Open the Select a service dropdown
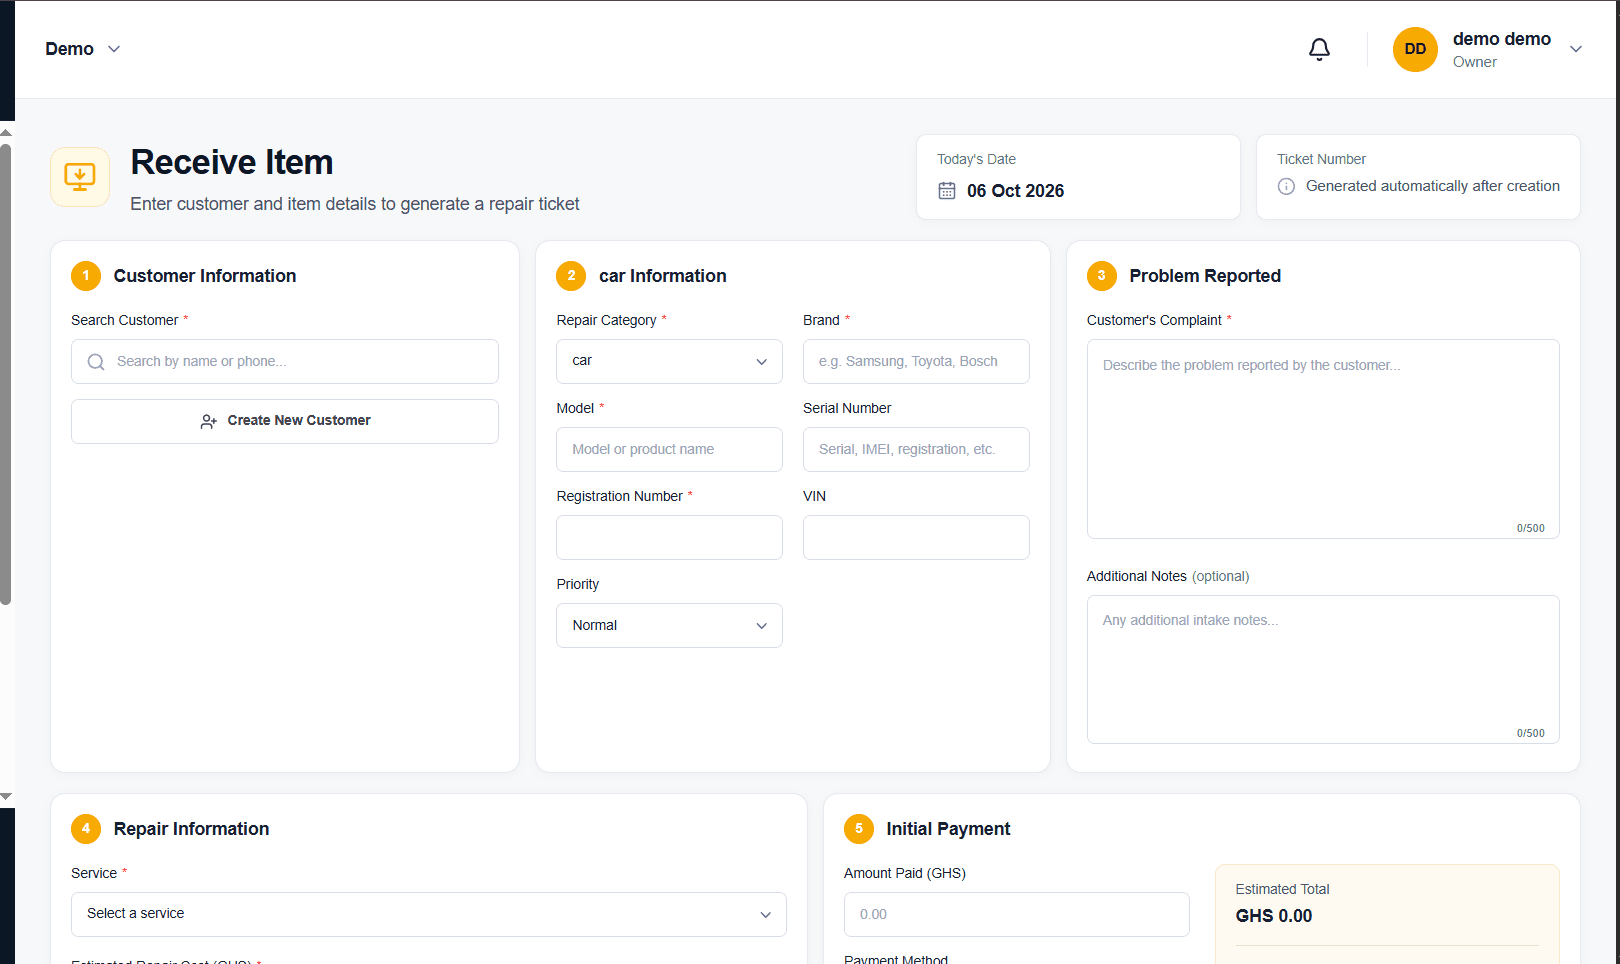Screen dimensions: 1620x964 click(428, 914)
